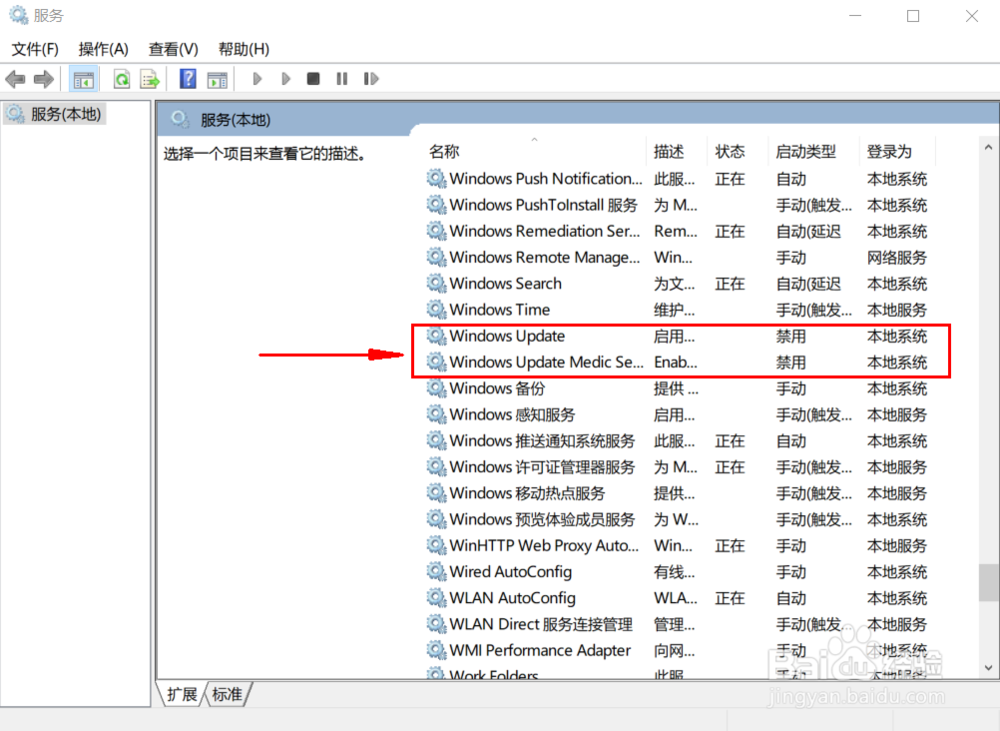Screen dimensions: 1000x731
Task: Select Windows Push Notification... service
Action: 546,179
